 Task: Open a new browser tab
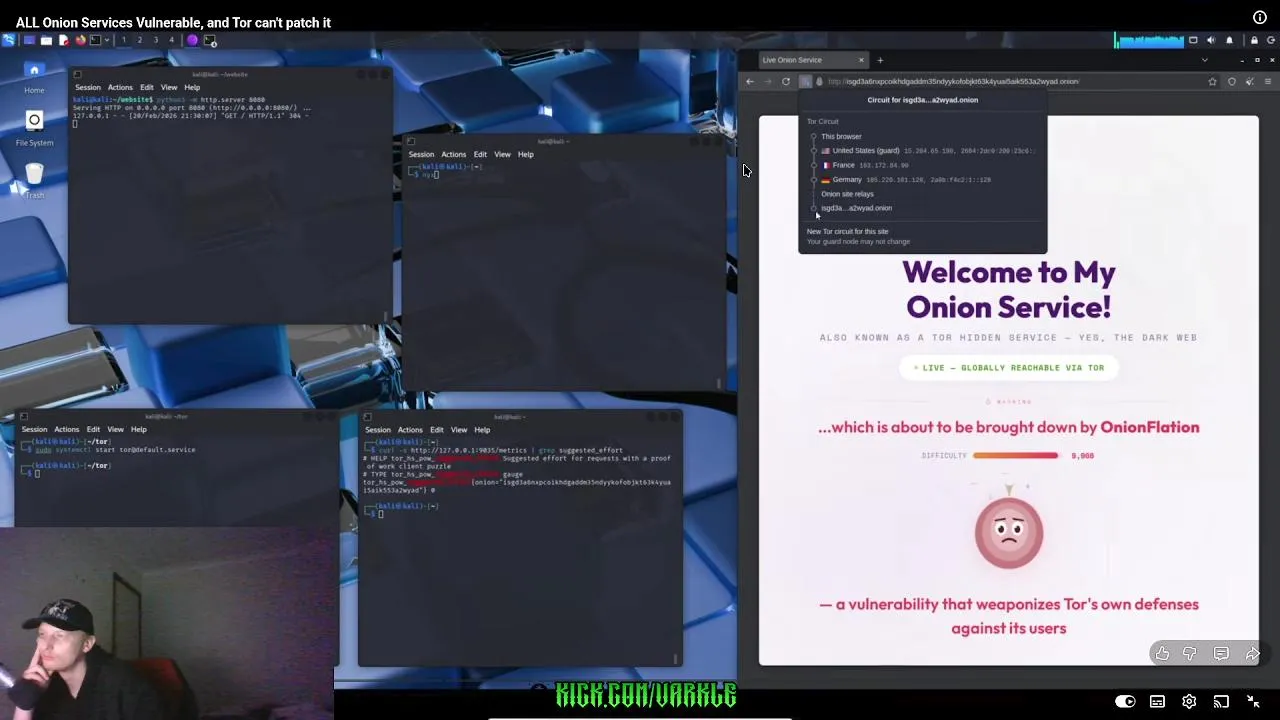pyautogui.click(x=880, y=60)
